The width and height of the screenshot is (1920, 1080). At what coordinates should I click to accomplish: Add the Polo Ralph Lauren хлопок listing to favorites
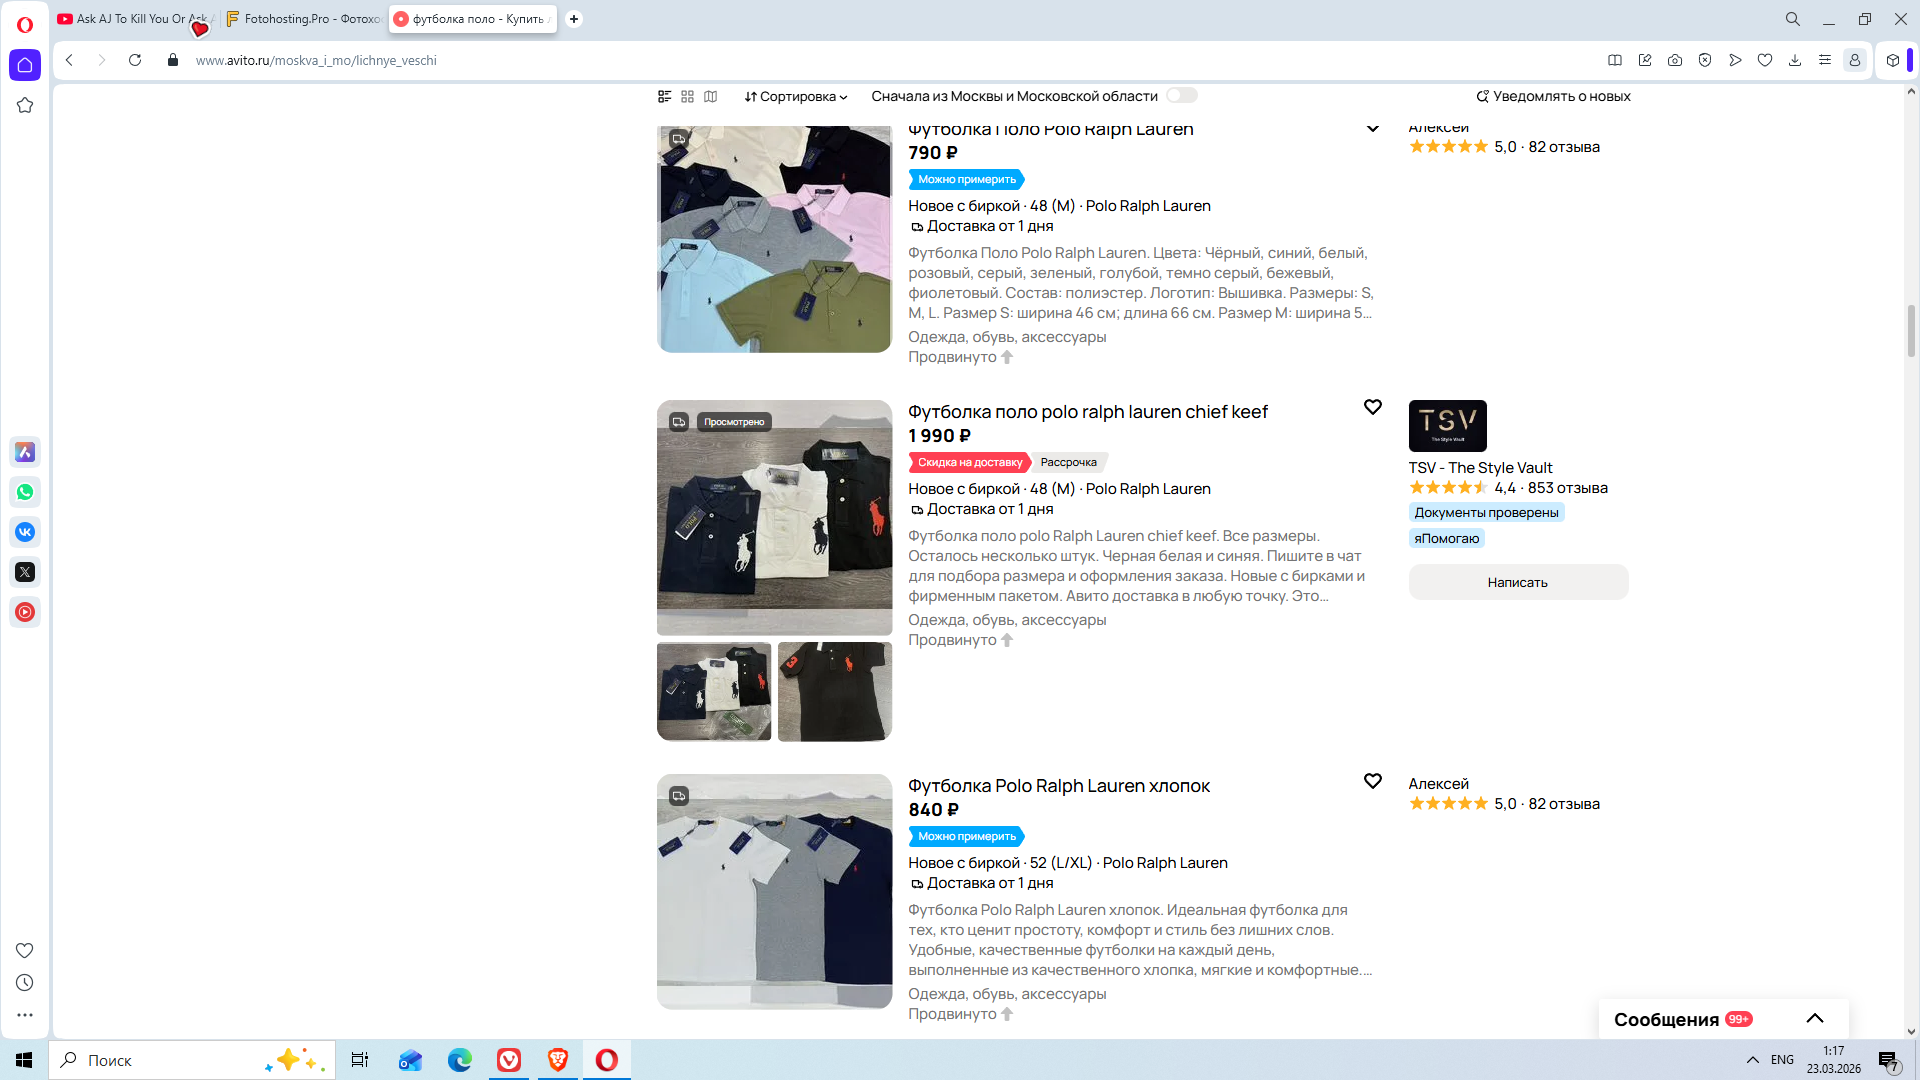click(x=1373, y=781)
